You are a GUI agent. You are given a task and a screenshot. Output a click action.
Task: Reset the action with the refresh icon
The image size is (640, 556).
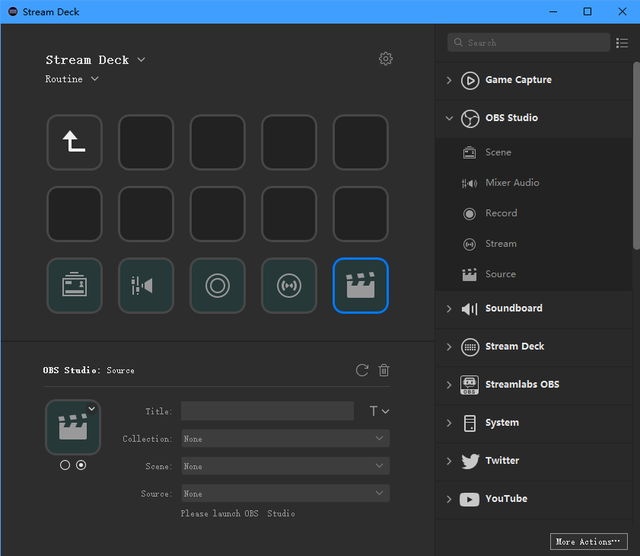click(362, 370)
